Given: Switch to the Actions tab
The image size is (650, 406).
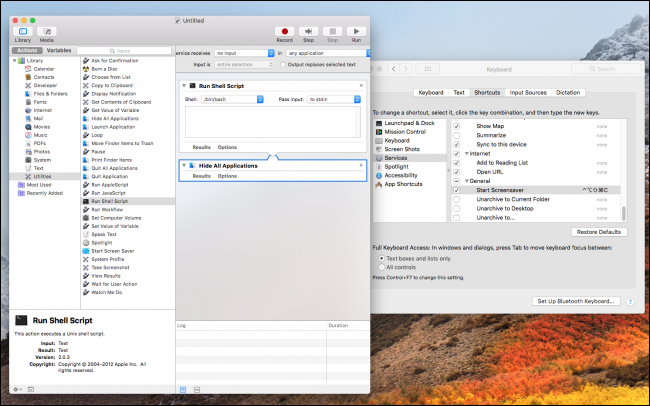Looking at the screenshot, I should 27,50.
